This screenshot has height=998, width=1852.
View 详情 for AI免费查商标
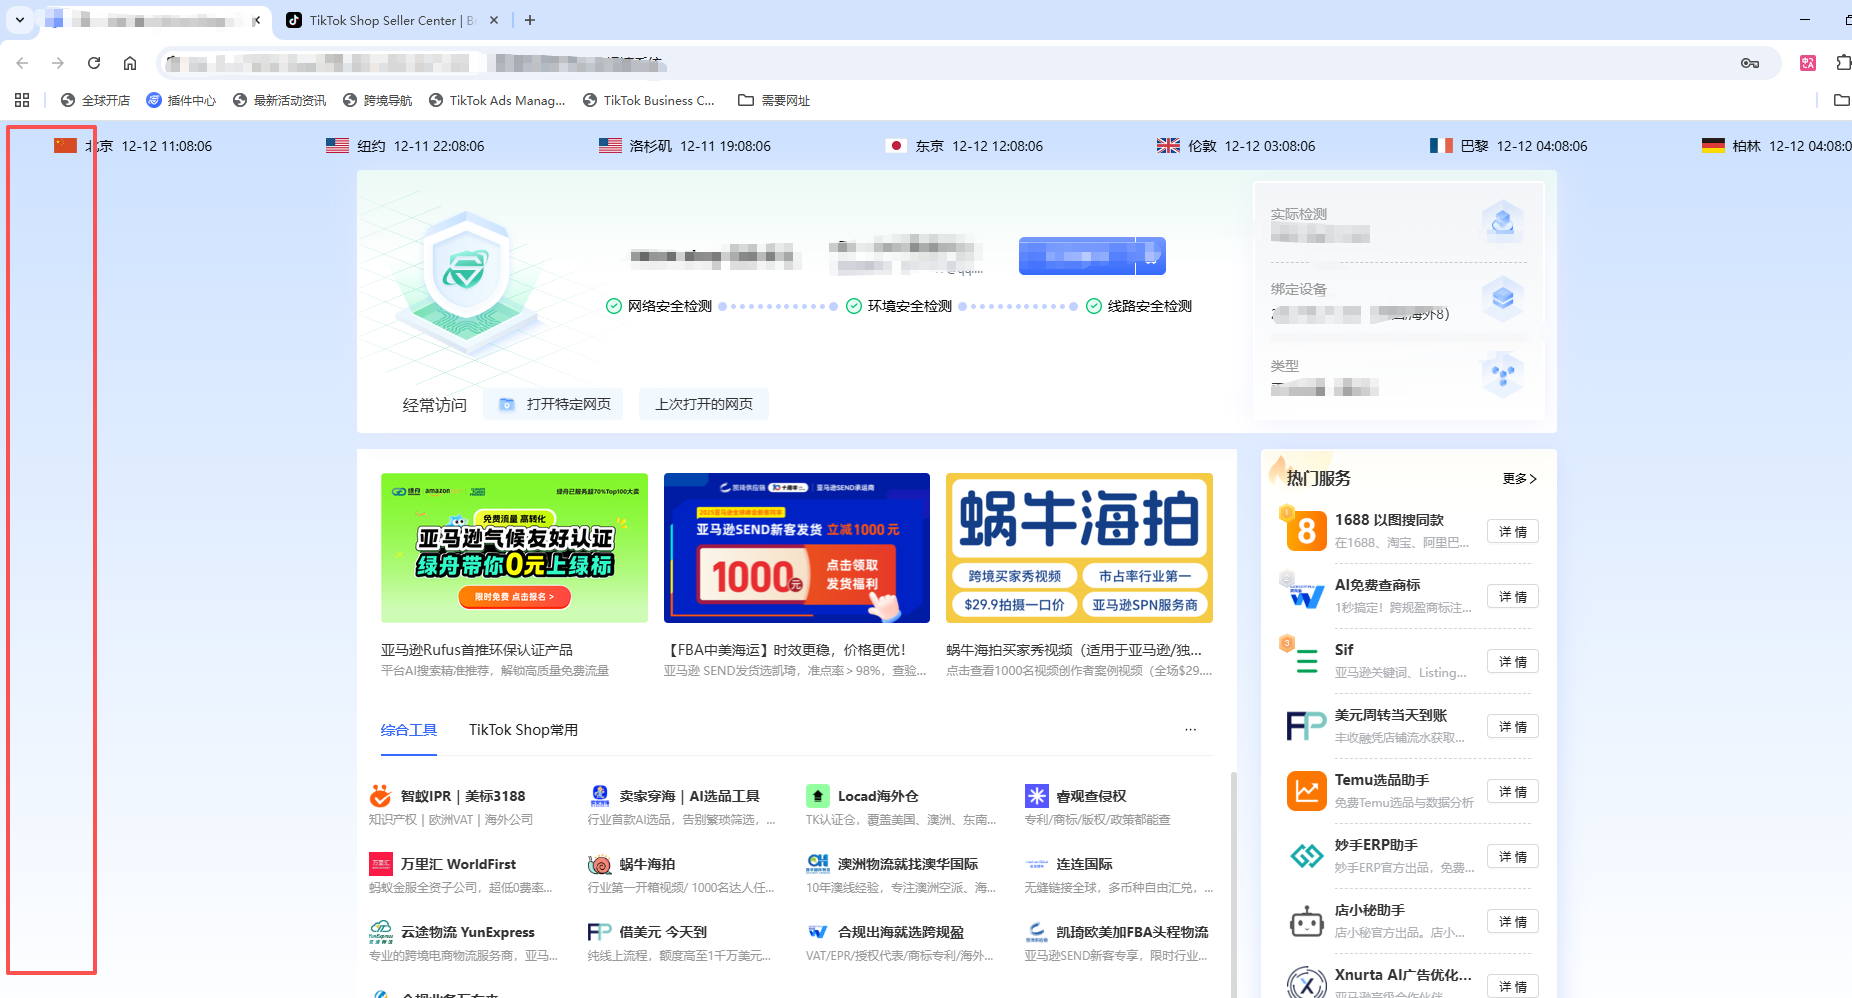point(1512,597)
